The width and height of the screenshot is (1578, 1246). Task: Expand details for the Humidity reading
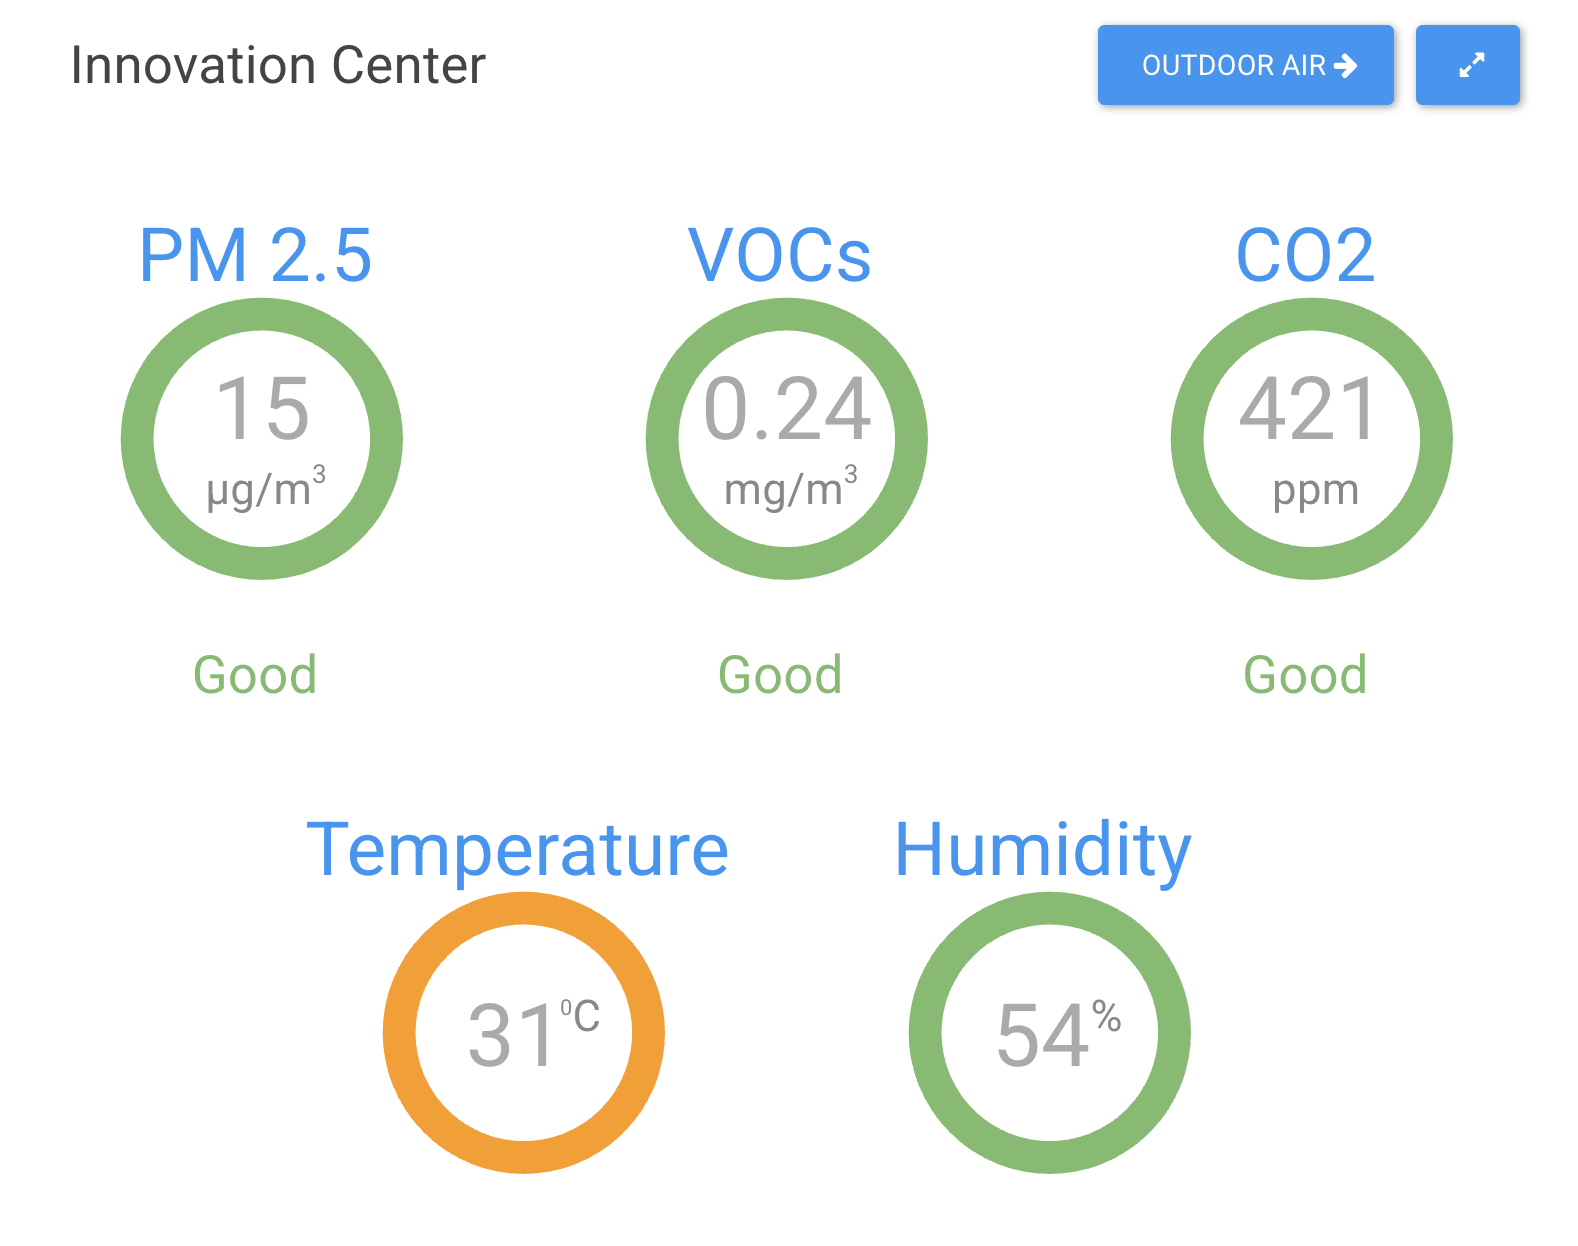(1050, 1035)
